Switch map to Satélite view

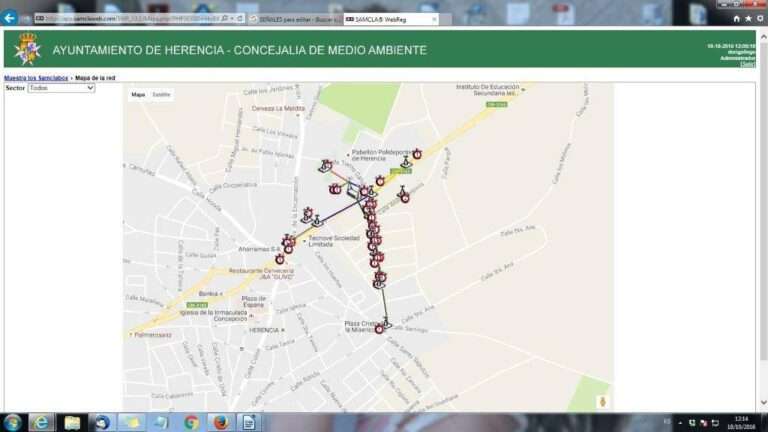pyautogui.click(x=161, y=95)
